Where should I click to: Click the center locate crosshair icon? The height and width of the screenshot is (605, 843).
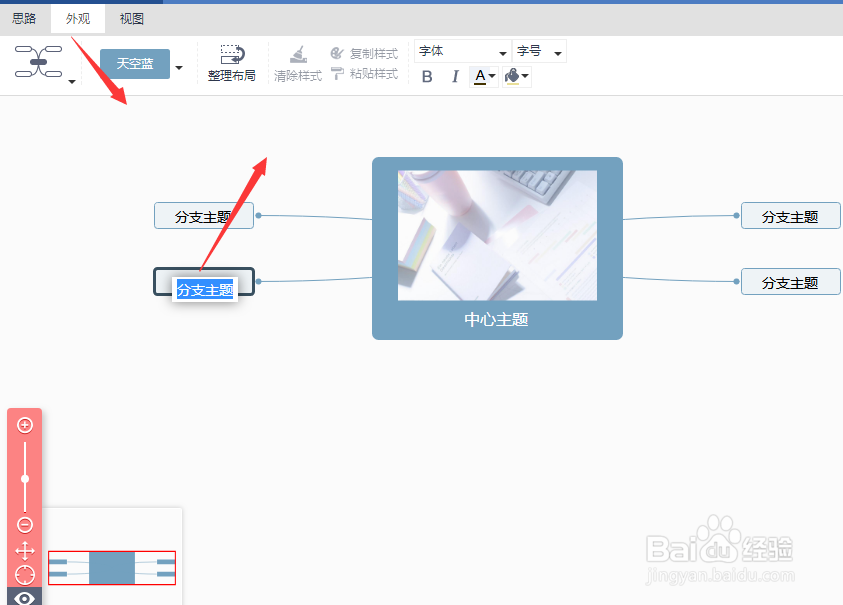tap(24, 573)
